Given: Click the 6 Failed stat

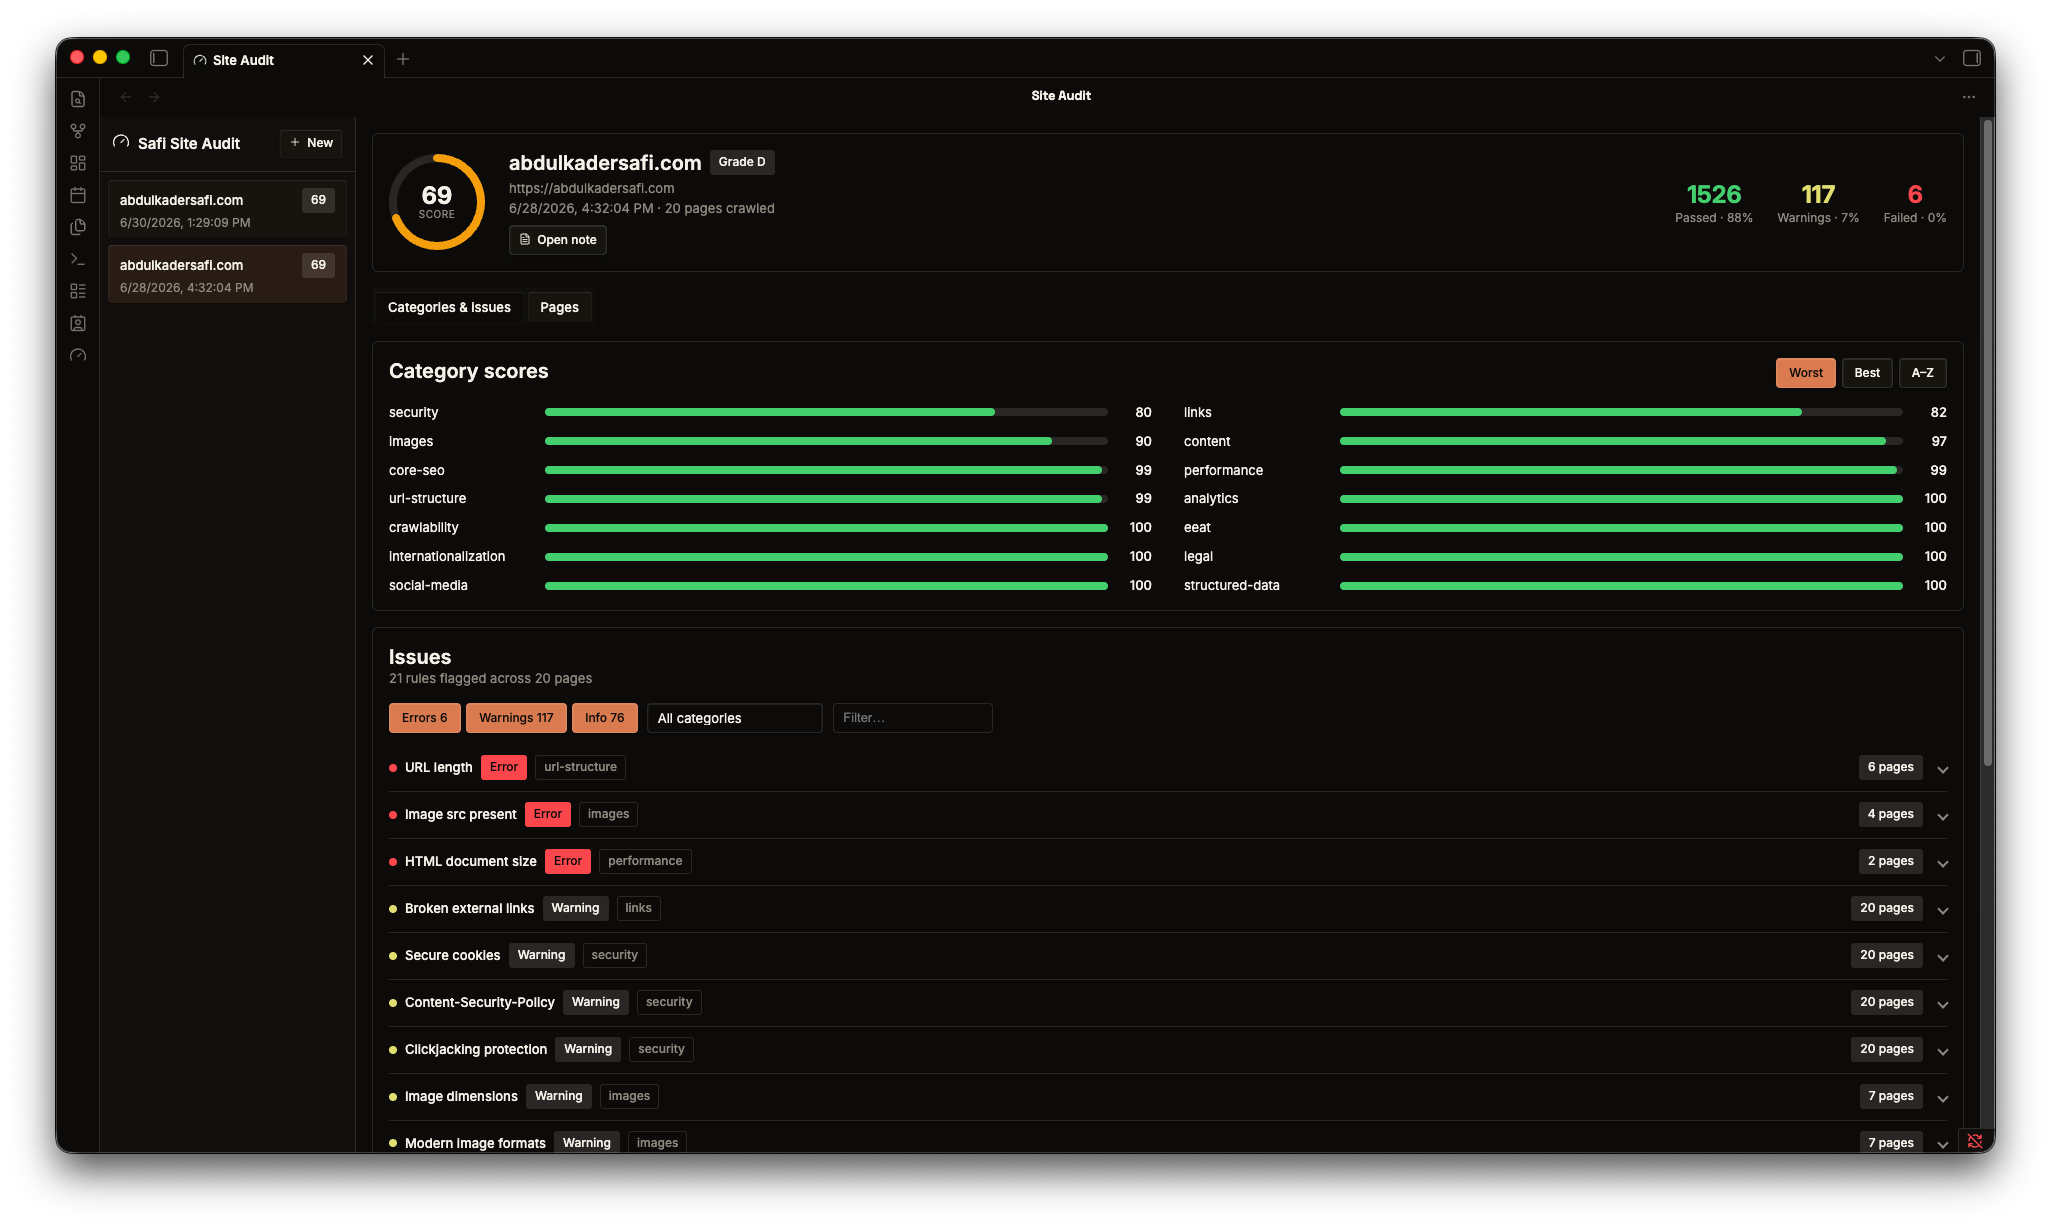Looking at the screenshot, I should pos(1914,202).
